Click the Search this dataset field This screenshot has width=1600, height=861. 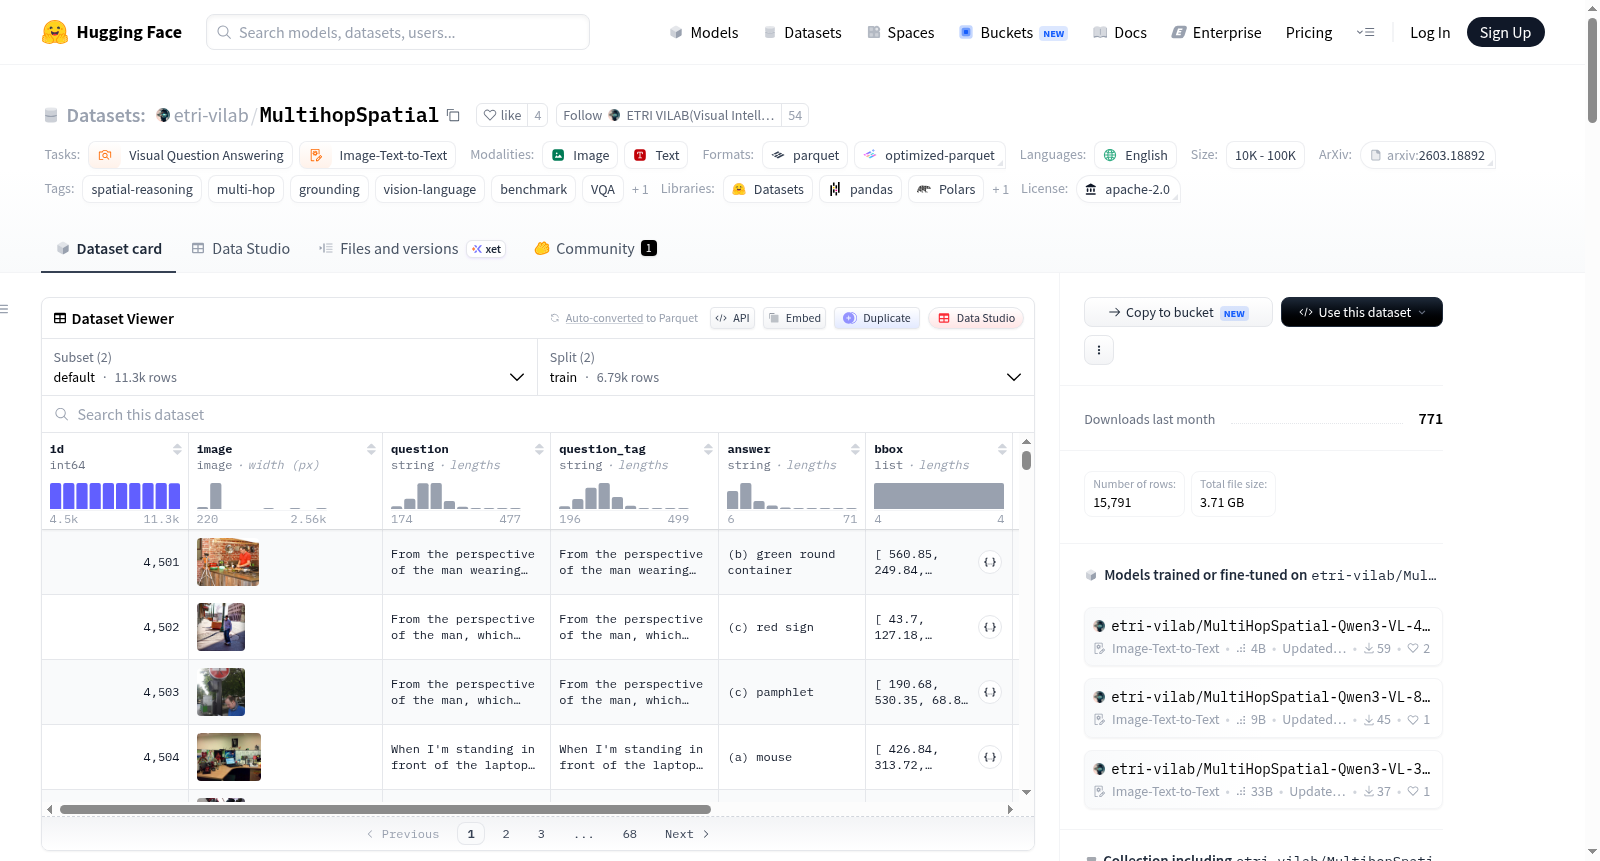(538, 414)
